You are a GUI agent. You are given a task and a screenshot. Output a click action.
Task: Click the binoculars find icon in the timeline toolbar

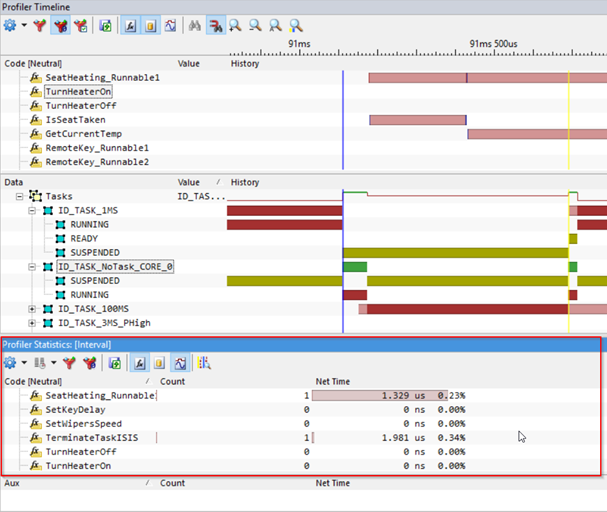[x=195, y=25]
